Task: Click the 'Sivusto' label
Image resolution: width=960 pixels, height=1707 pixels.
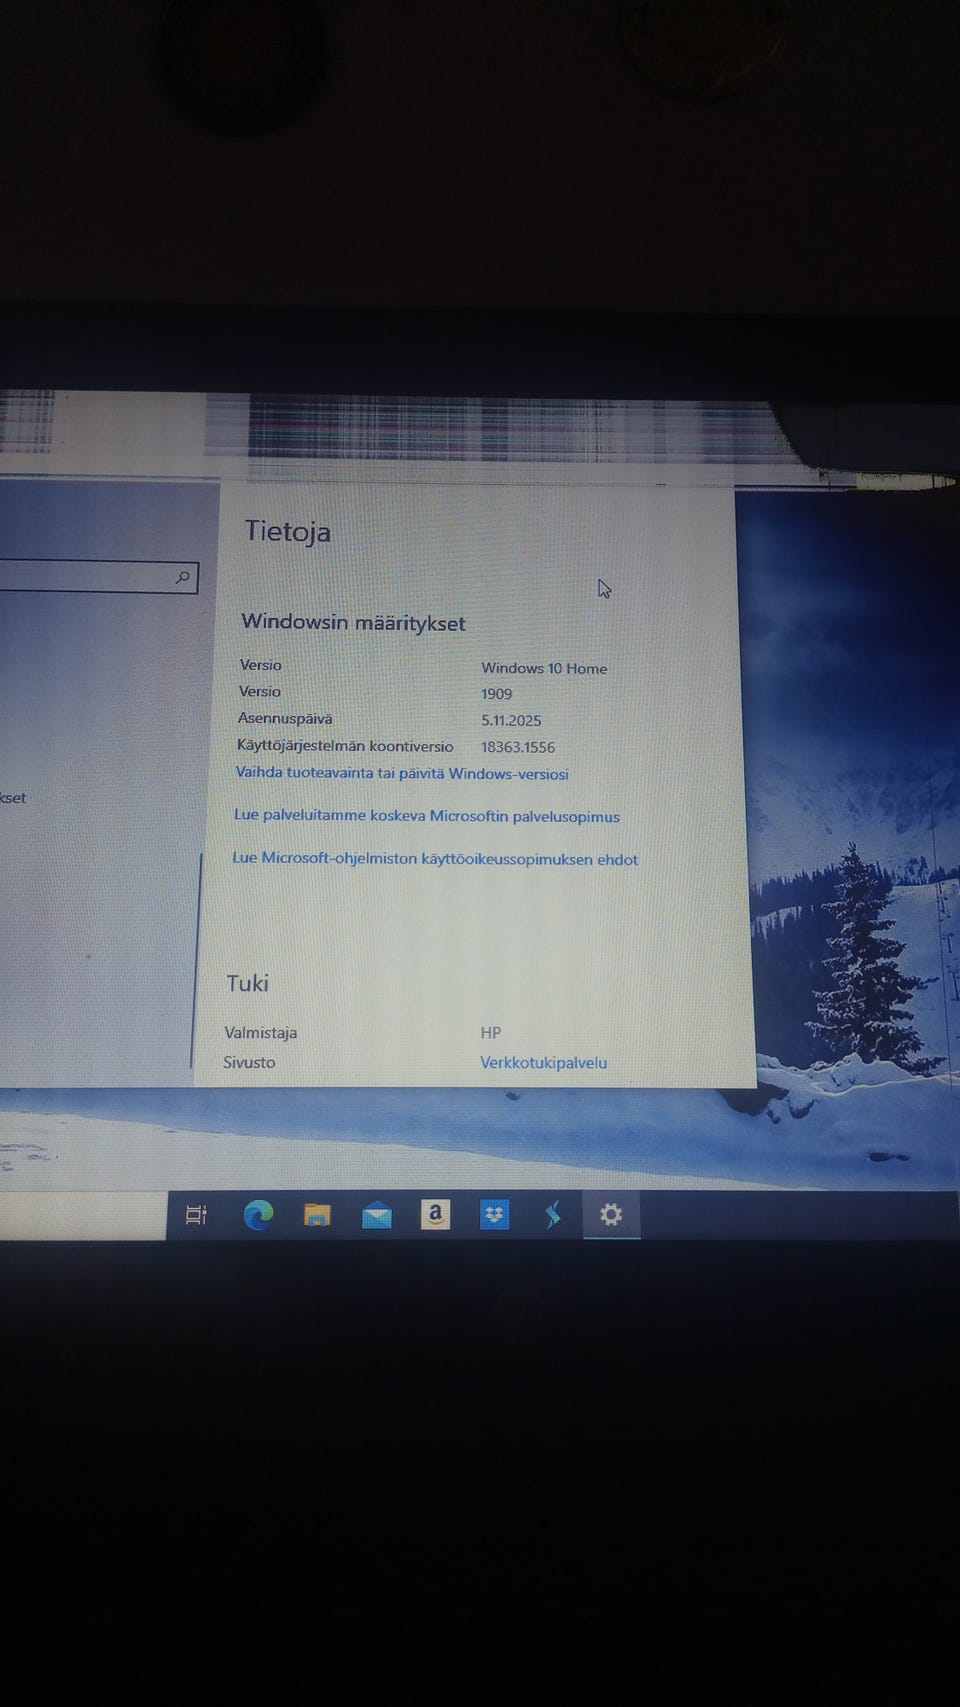Action: coord(249,1063)
